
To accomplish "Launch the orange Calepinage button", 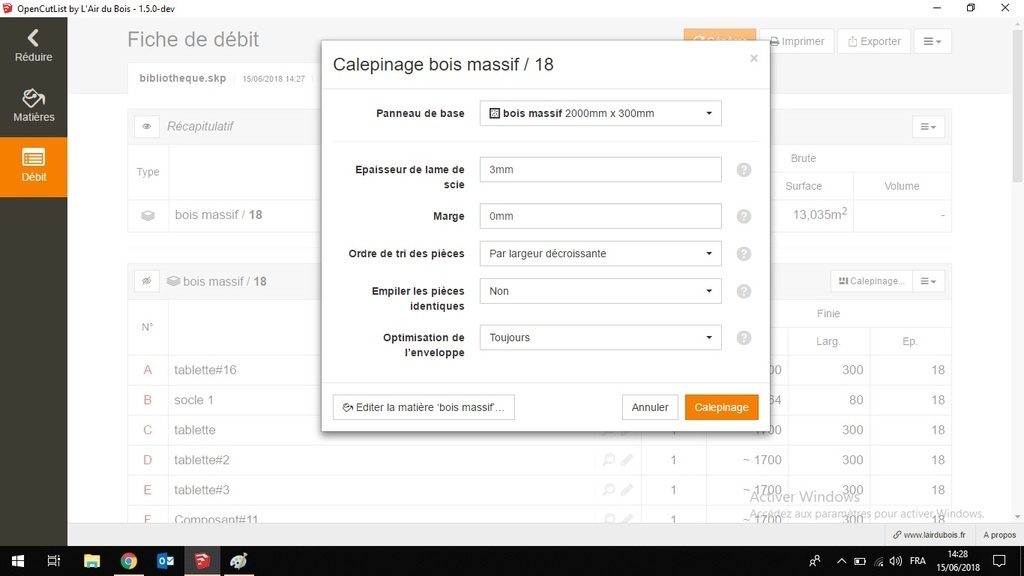I will (721, 407).
